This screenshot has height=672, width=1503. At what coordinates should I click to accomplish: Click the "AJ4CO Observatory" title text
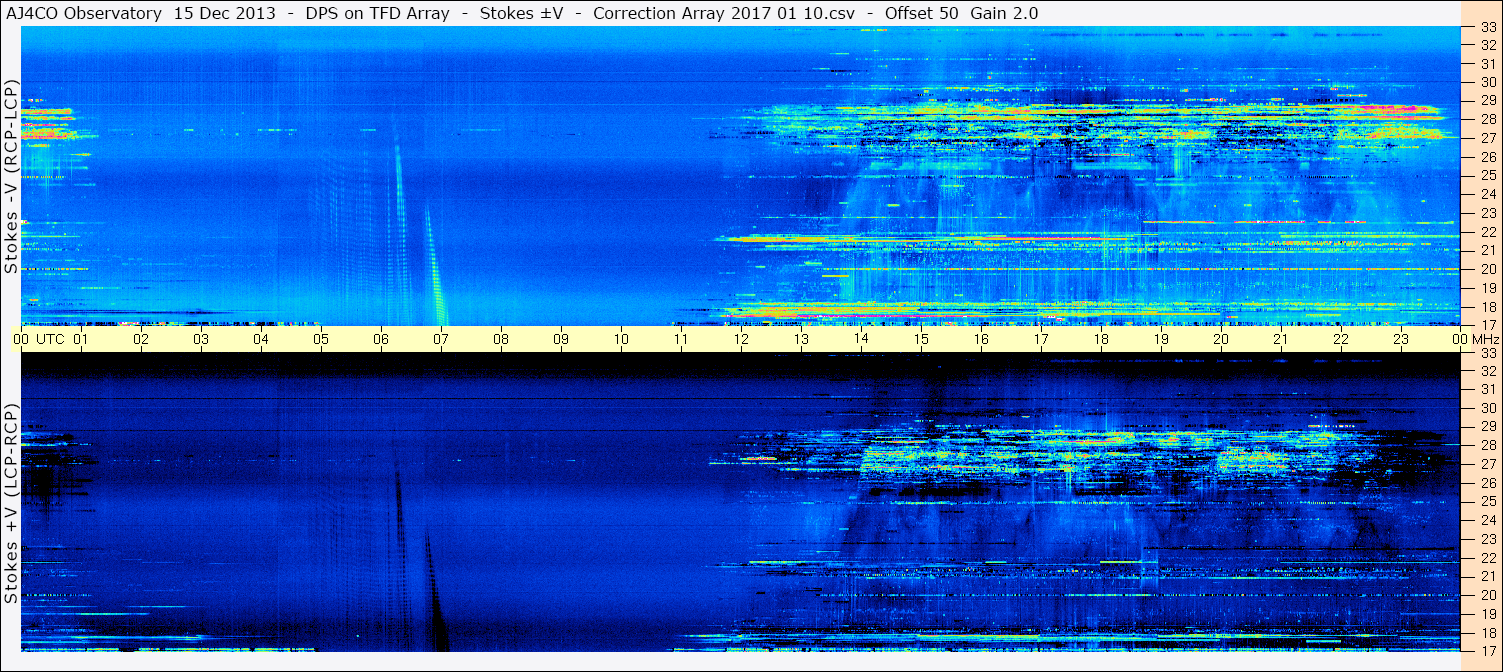point(85,13)
